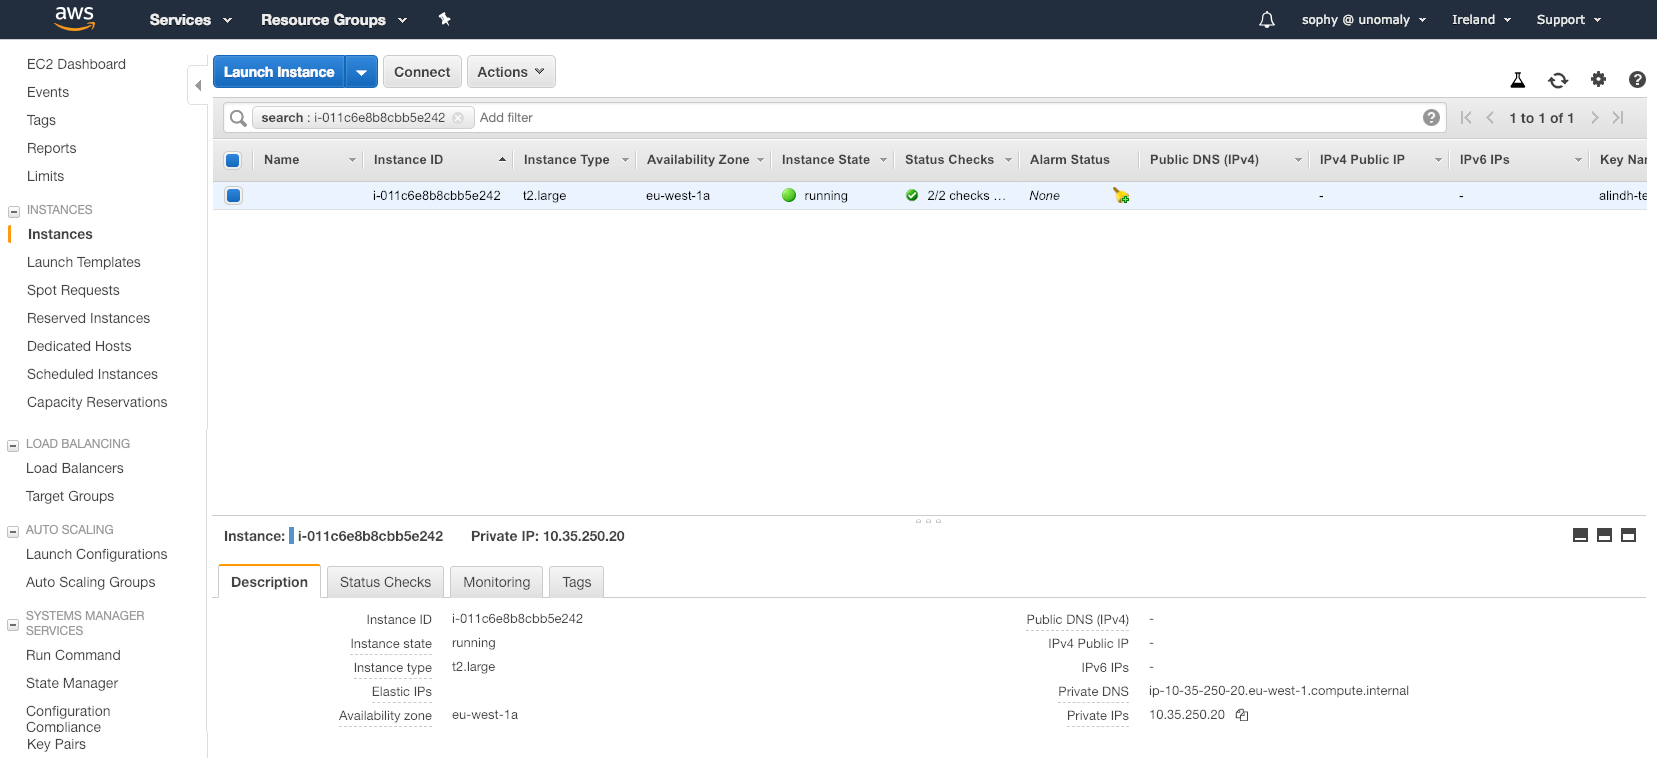Go to next page of results
Viewport: 1657px width, 758px height.
coord(1594,118)
